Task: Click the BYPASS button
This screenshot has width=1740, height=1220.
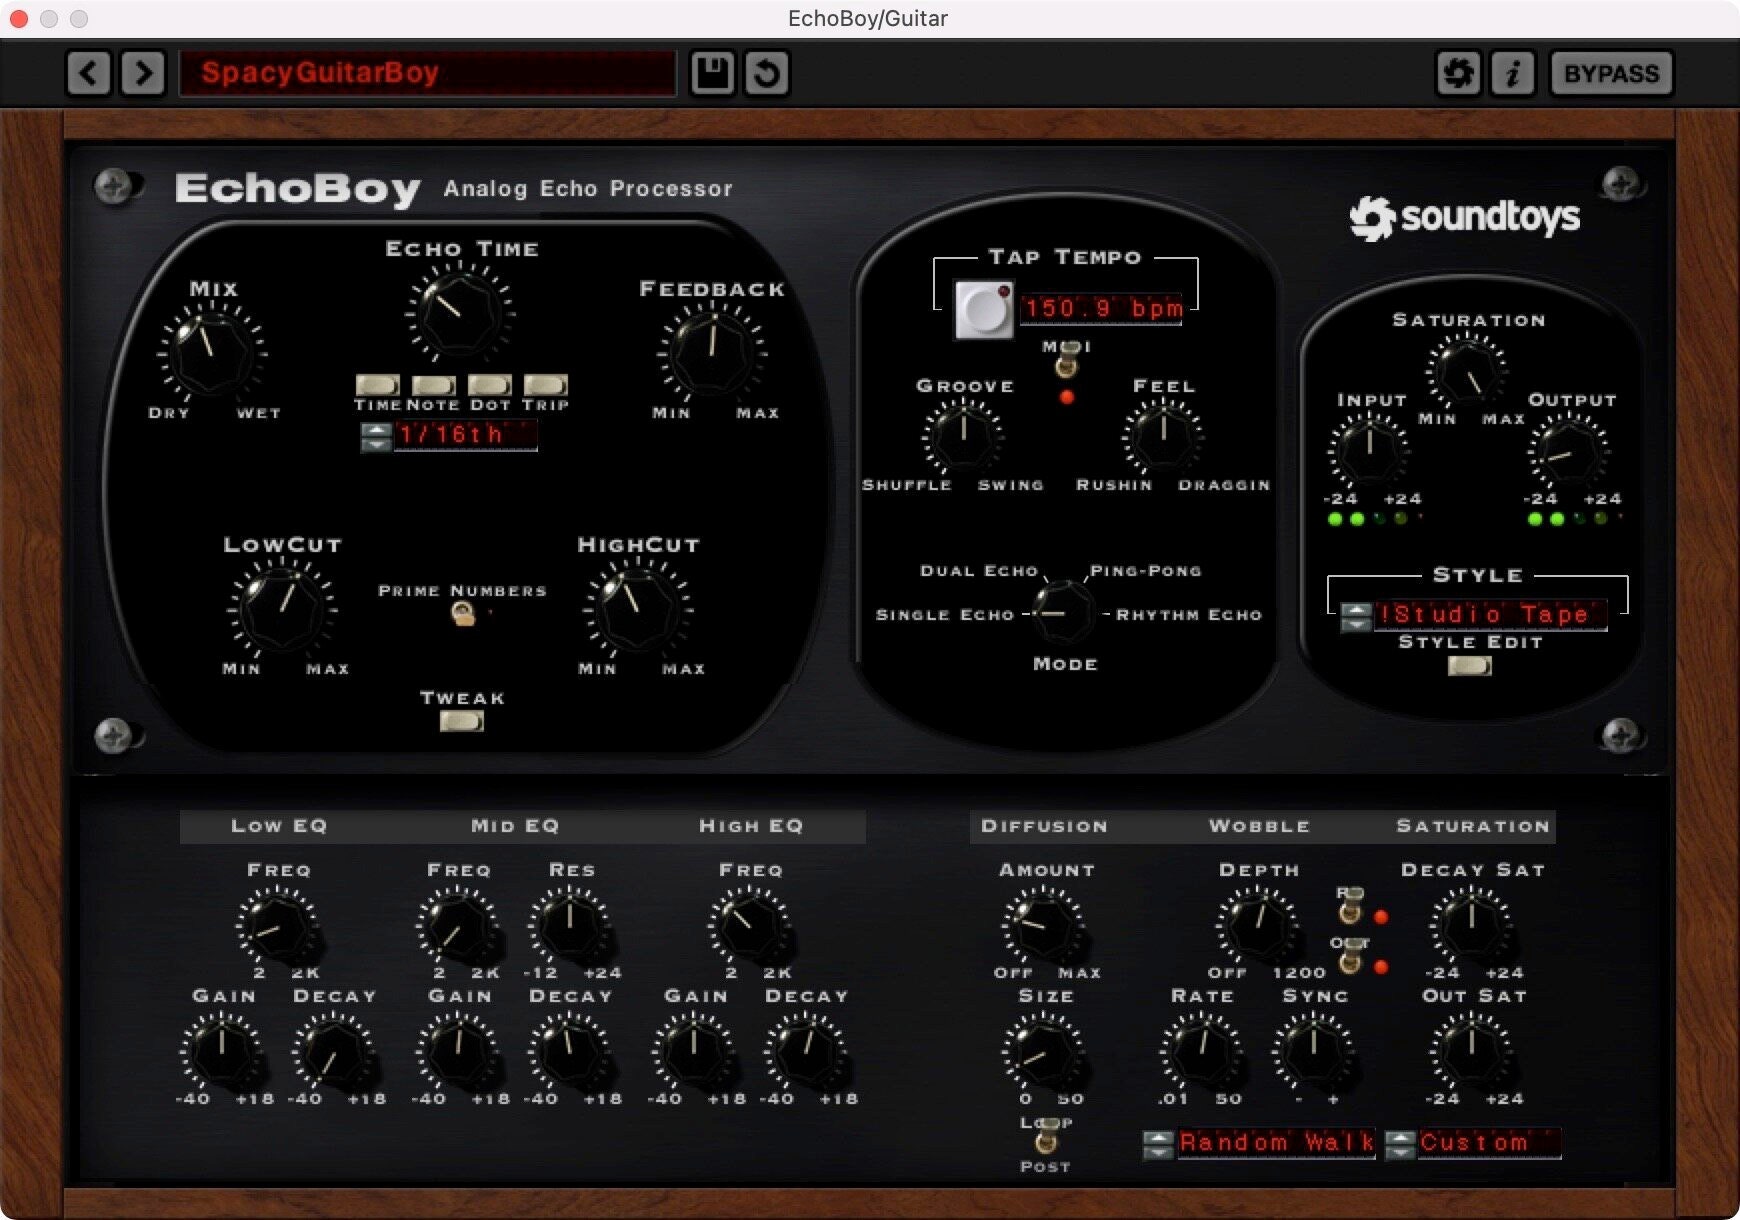Action: pos(1611,73)
